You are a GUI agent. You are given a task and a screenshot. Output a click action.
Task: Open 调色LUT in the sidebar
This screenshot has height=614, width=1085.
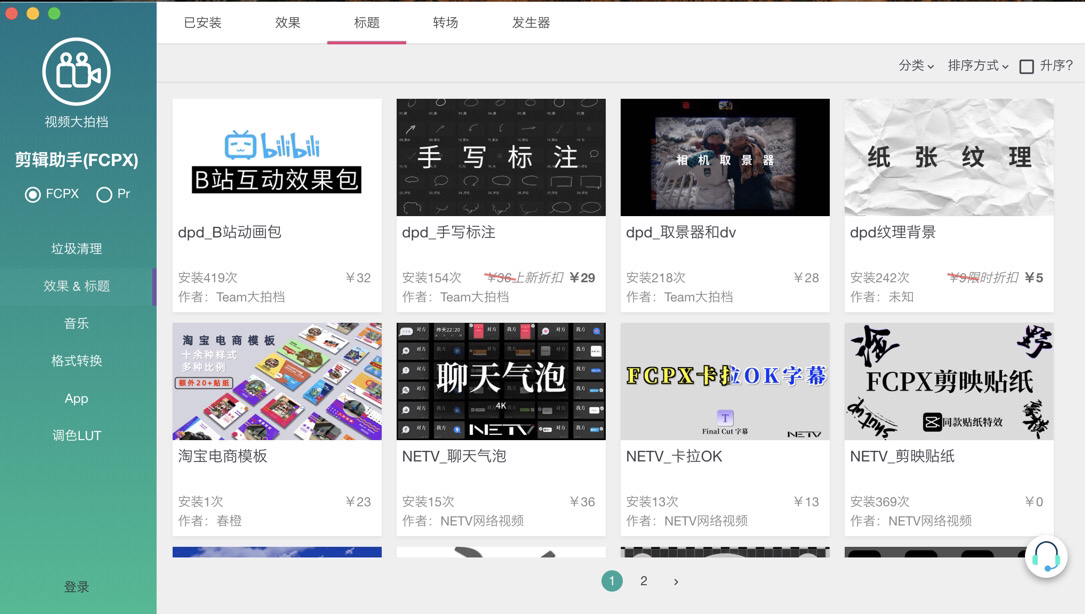77,435
